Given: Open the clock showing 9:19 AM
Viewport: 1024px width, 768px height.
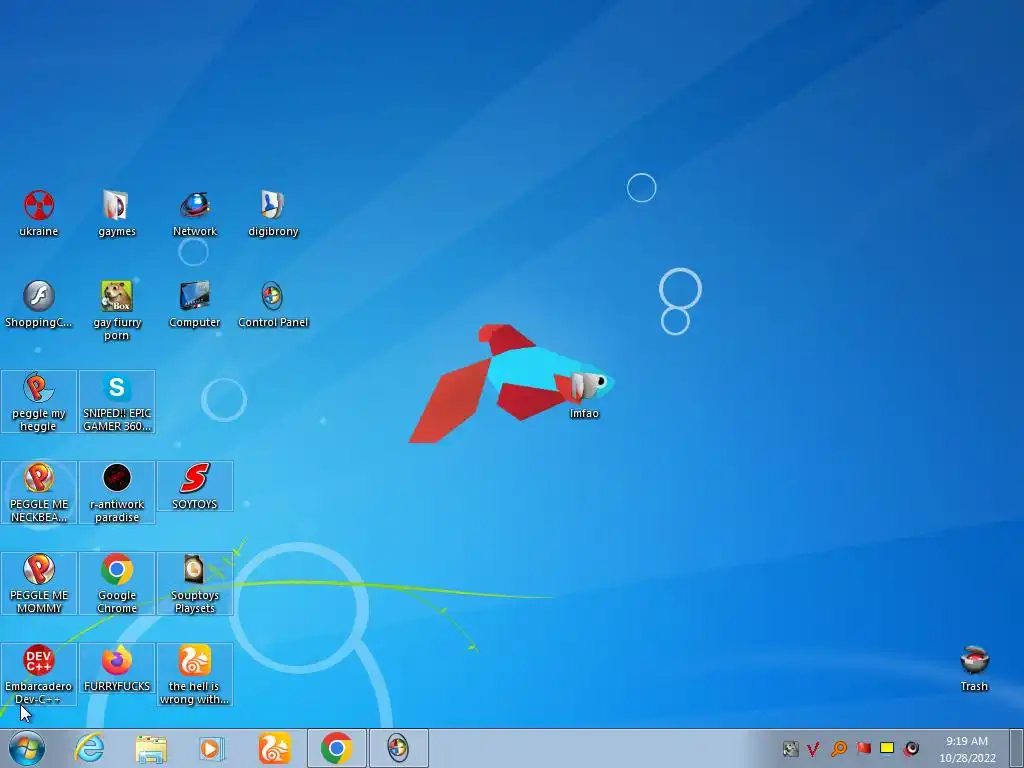Looking at the screenshot, I should pos(968,749).
